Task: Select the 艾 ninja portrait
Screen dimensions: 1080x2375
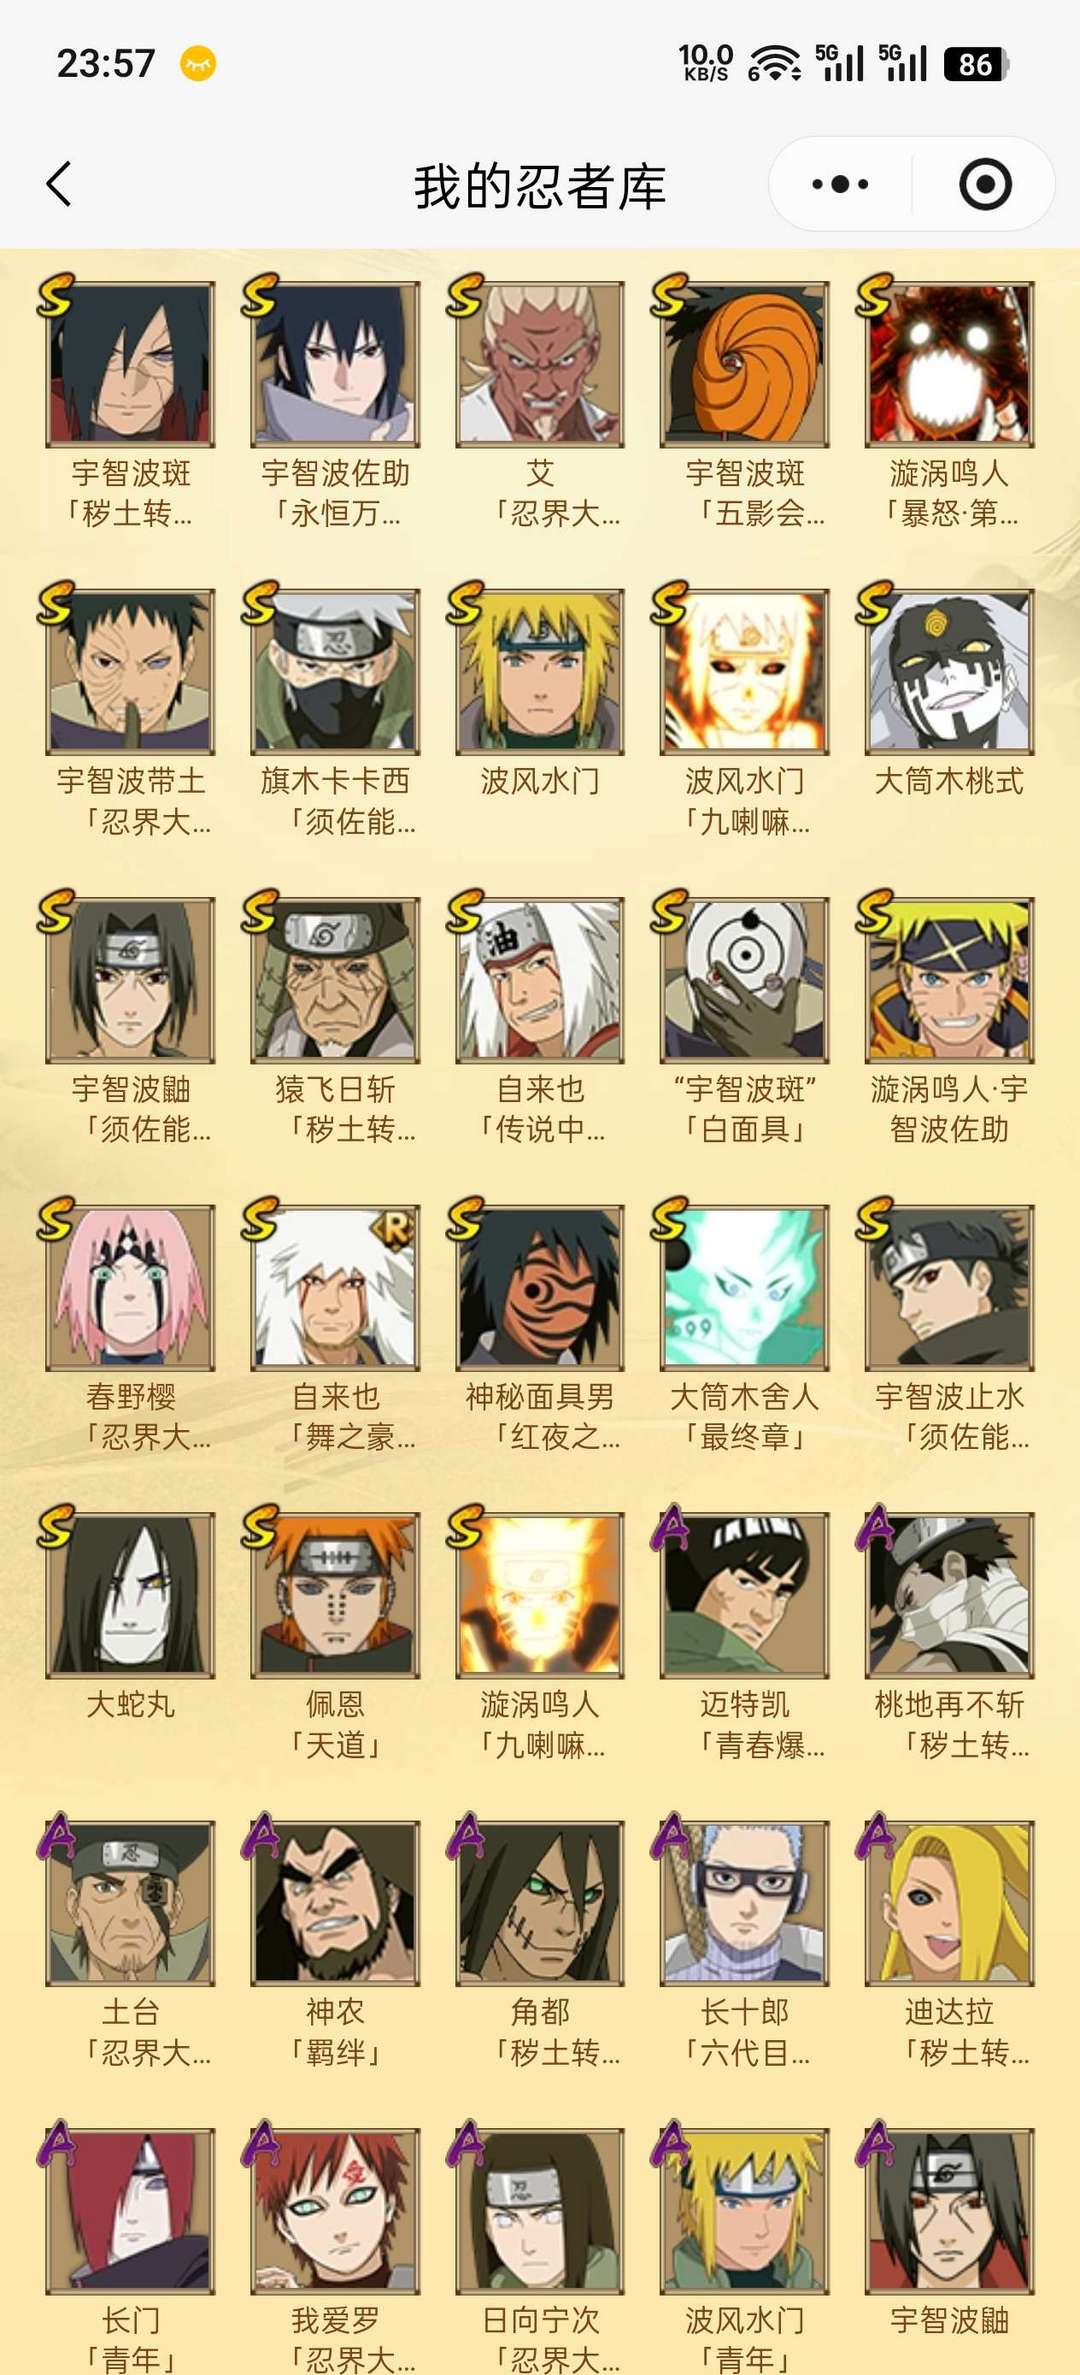Action: (x=540, y=365)
